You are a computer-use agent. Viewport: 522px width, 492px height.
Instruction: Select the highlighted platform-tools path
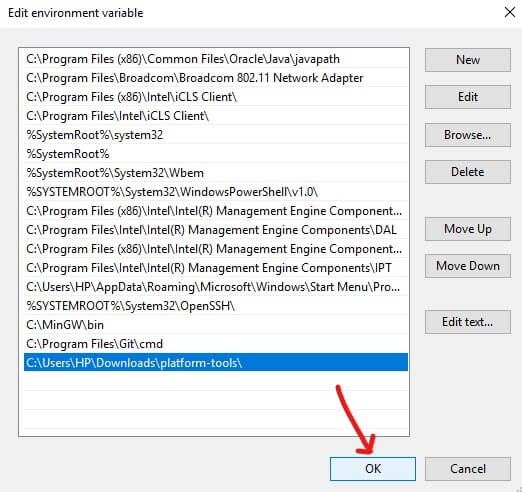[x=216, y=362]
